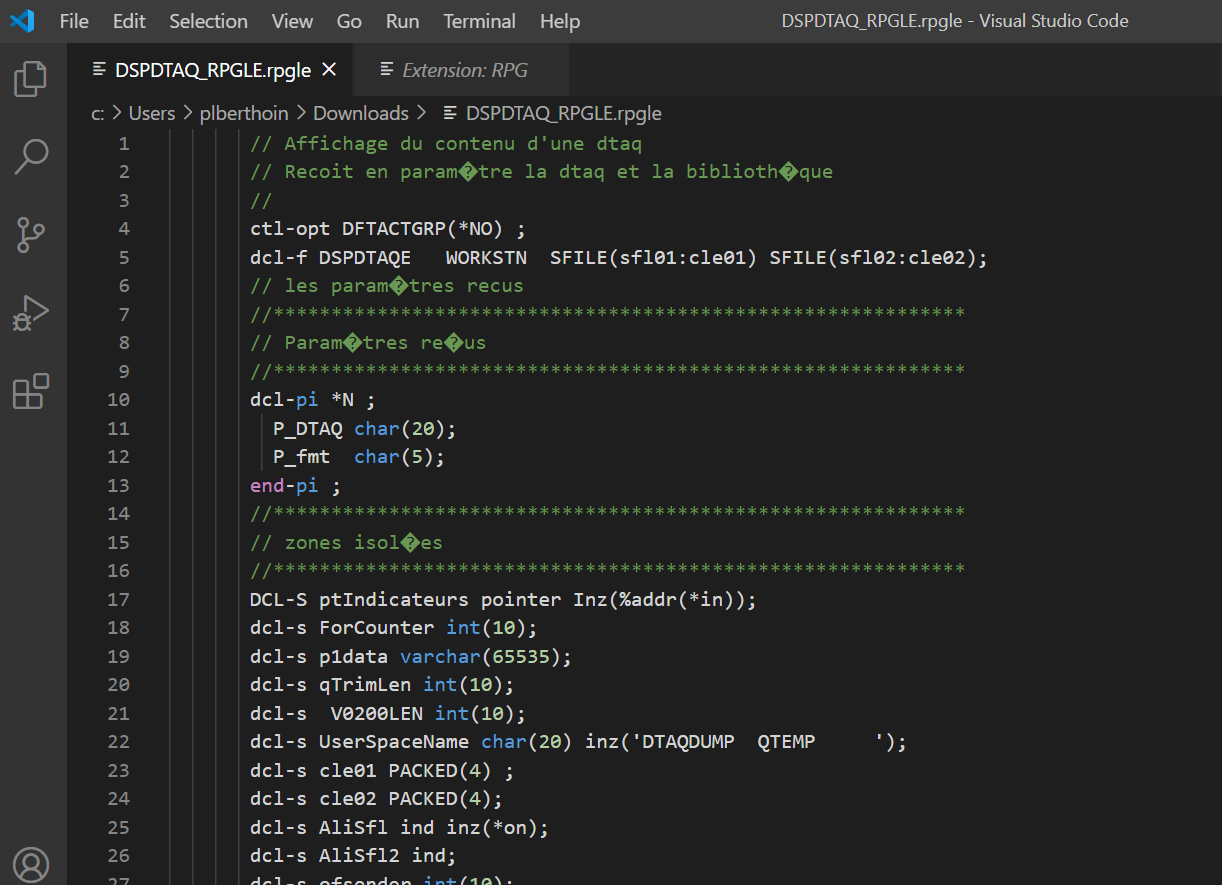Open the Run and Debug view

[x=31, y=313]
